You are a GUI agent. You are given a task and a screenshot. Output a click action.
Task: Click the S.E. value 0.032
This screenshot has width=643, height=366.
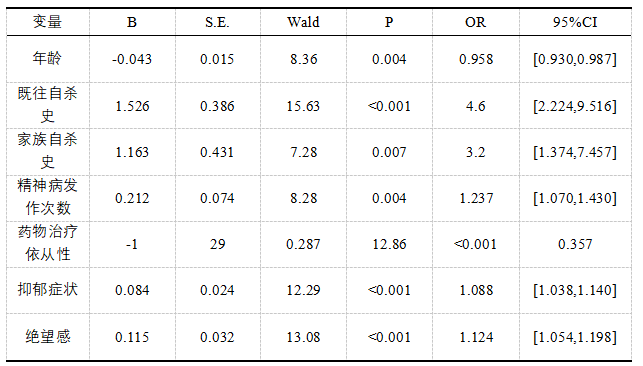pyautogui.click(x=217, y=337)
